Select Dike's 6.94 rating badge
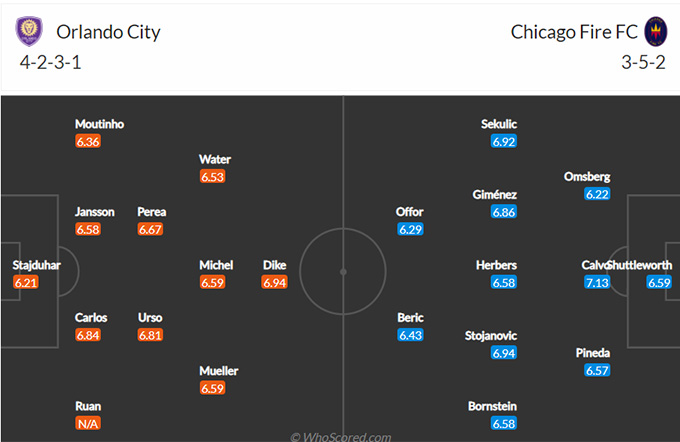This screenshot has width=680, height=442. coord(275,282)
